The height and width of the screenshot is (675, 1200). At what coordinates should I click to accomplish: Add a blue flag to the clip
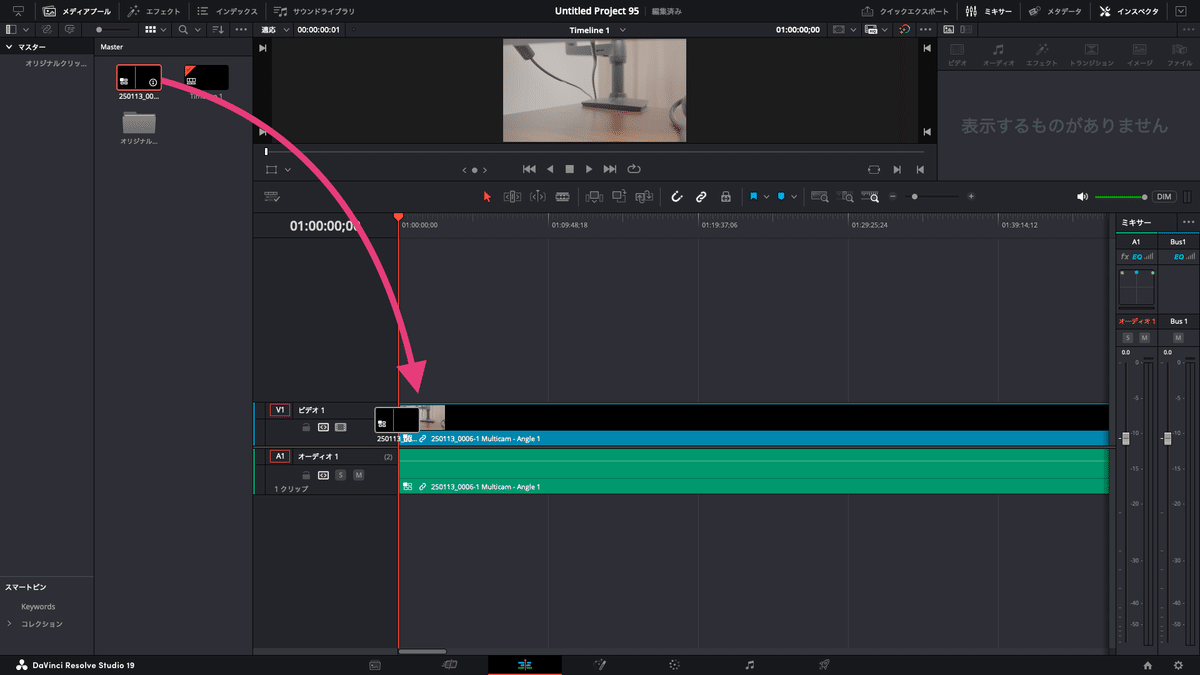click(x=754, y=197)
